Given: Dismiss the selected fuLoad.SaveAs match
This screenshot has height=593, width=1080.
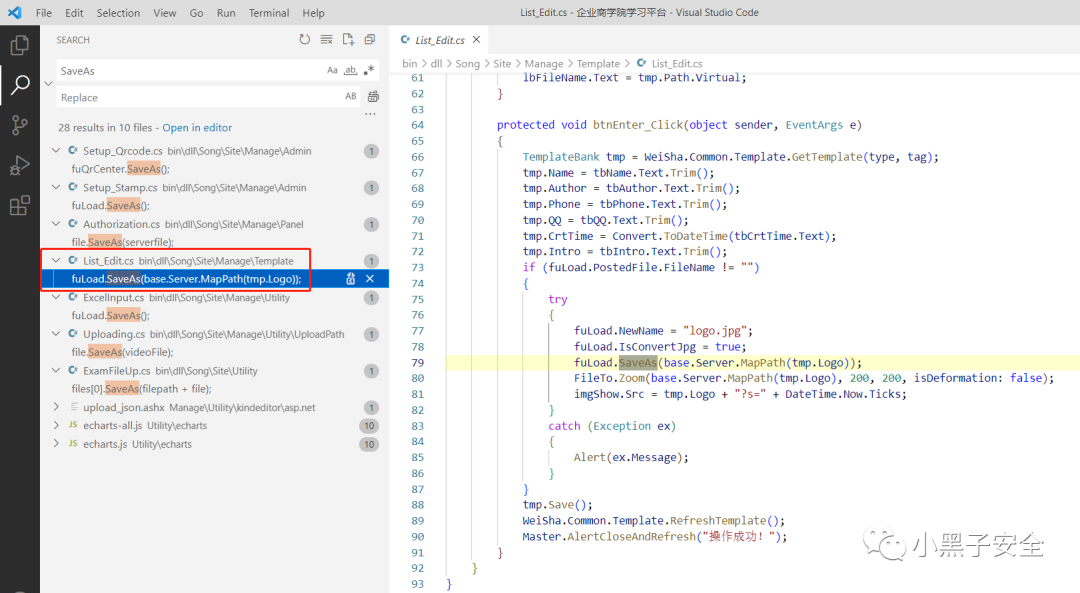Looking at the screenshot, I should (x=370, y=279).
